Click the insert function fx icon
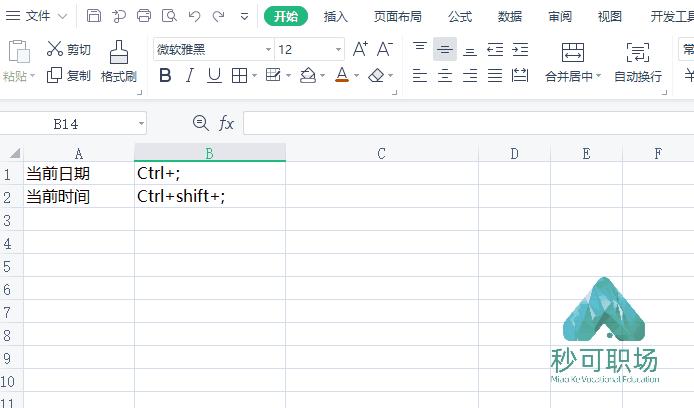This screenshot has width=694, height=408. (x=227, y=123)
